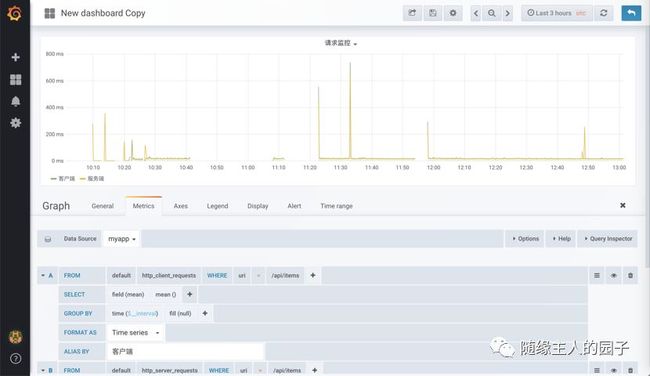
Task: Open the 请求监控 panel title dropdown
Action: [x=340, y=43]
